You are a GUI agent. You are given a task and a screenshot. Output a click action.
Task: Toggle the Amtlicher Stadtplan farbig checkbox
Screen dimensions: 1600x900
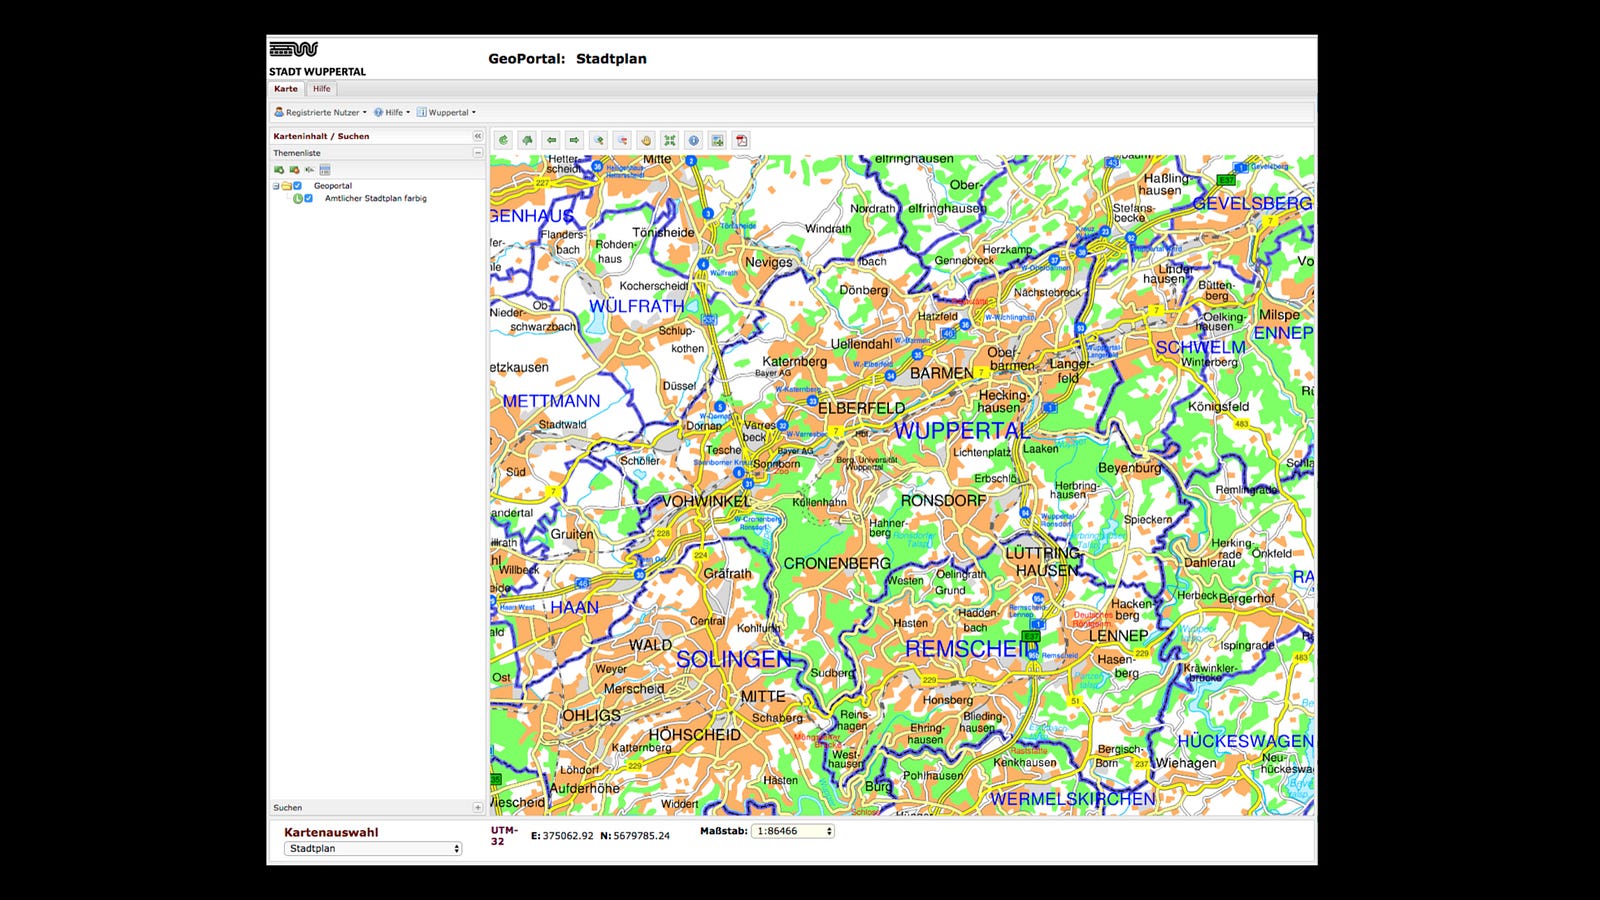[x=308, y=198]
